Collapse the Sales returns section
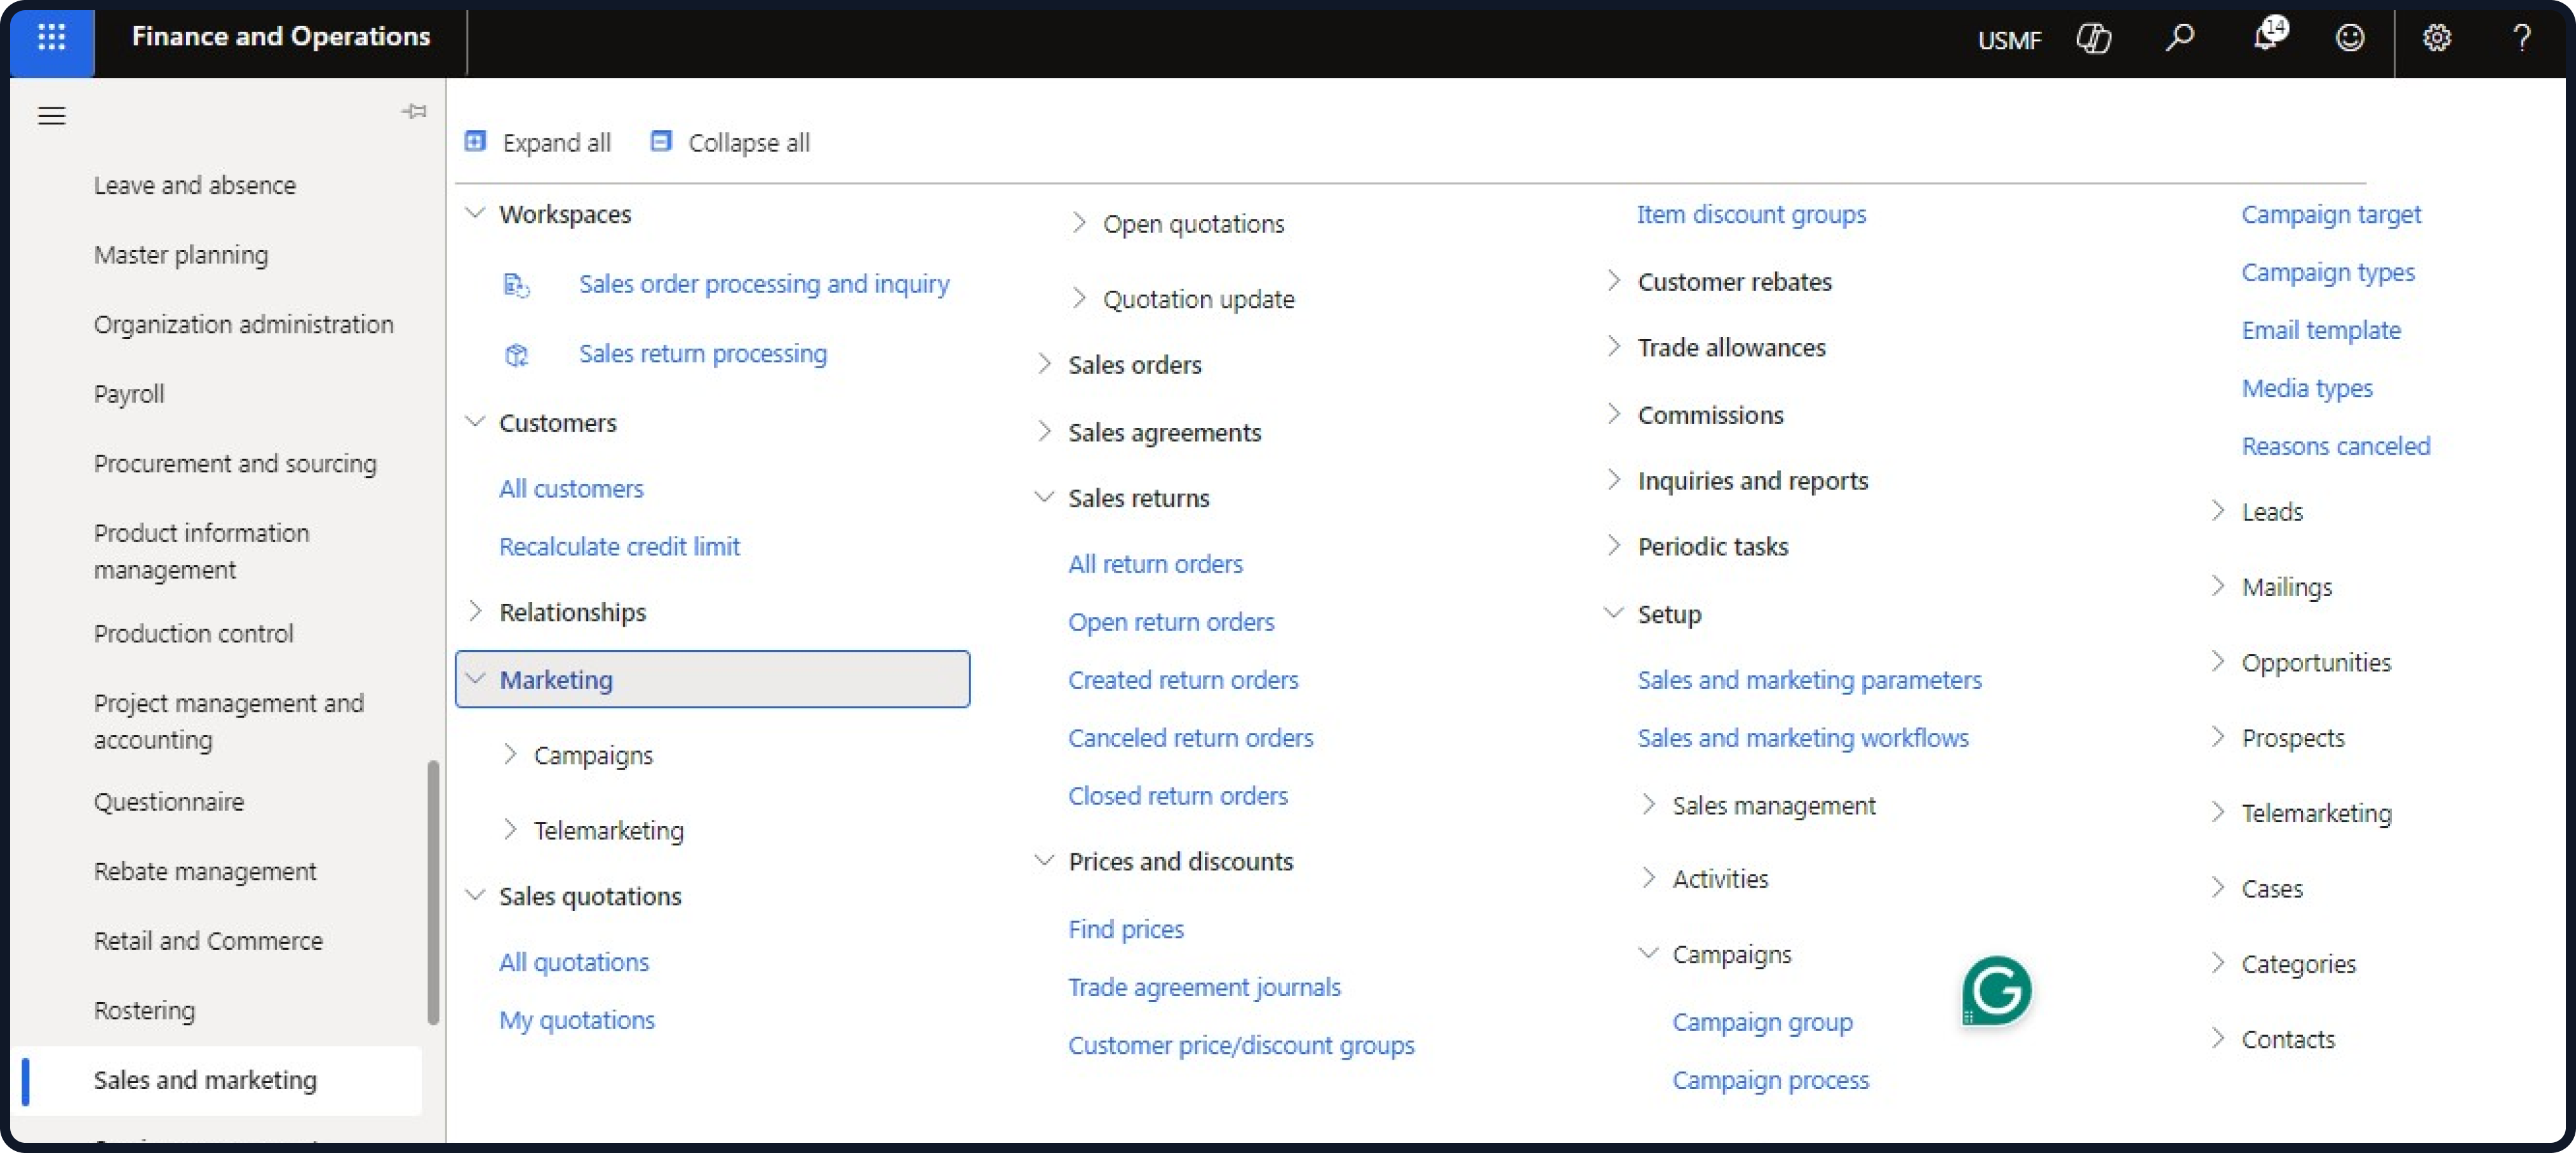2576x1153 pixels. [1044, 497]
